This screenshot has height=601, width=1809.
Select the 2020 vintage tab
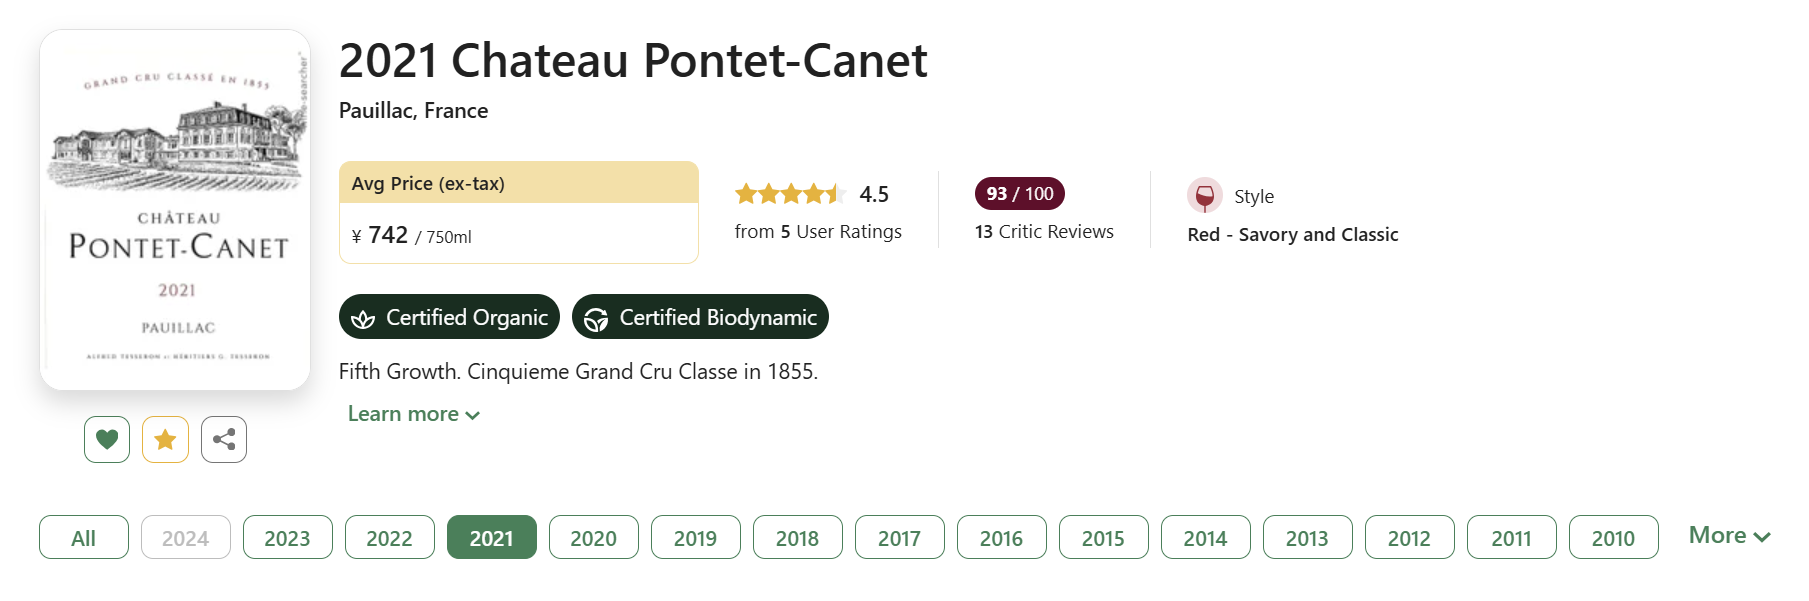point(594,537)
